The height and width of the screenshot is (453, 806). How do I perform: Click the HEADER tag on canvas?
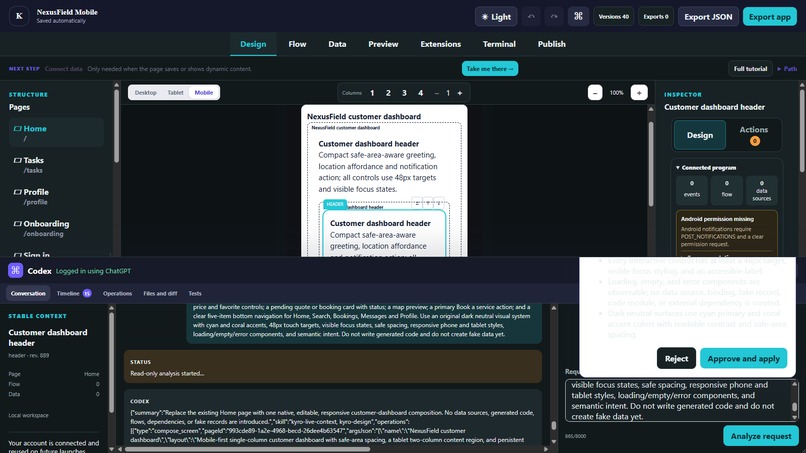click(x=335, y=204)
